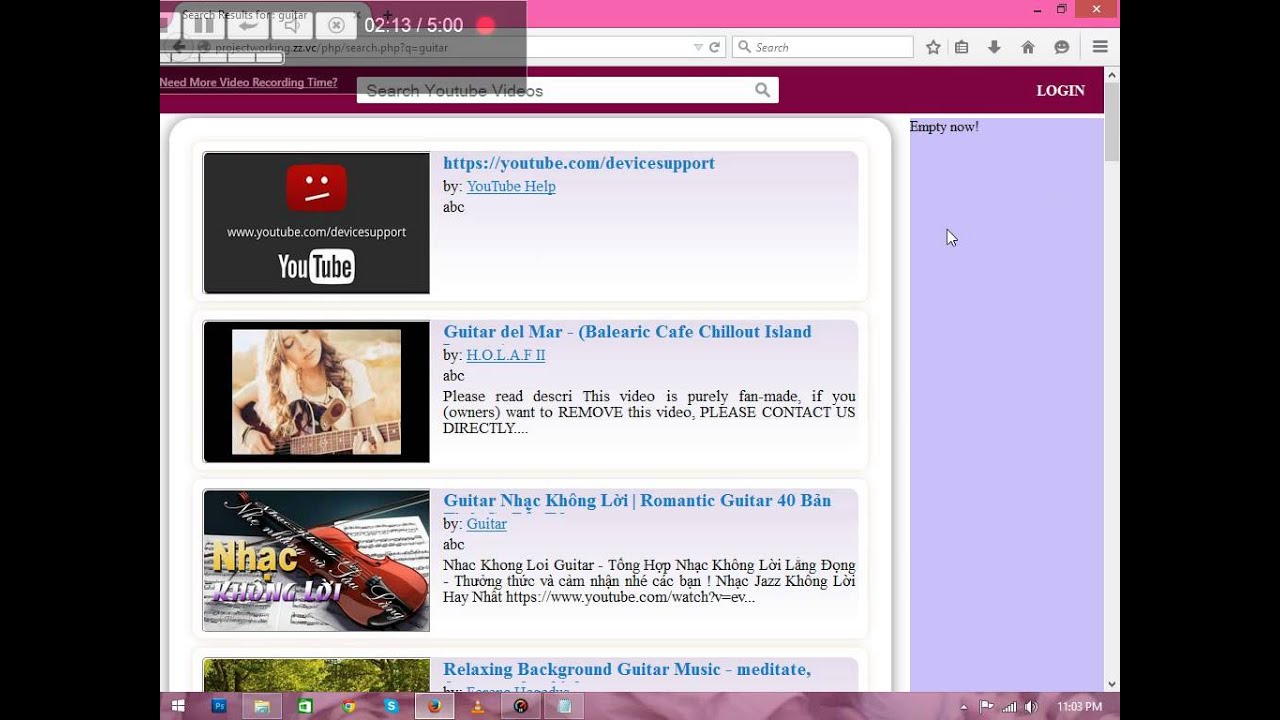The width and height of the screenshot is (1280, 720).
Task: Show your bookmarks list
Action: [962, 47]
